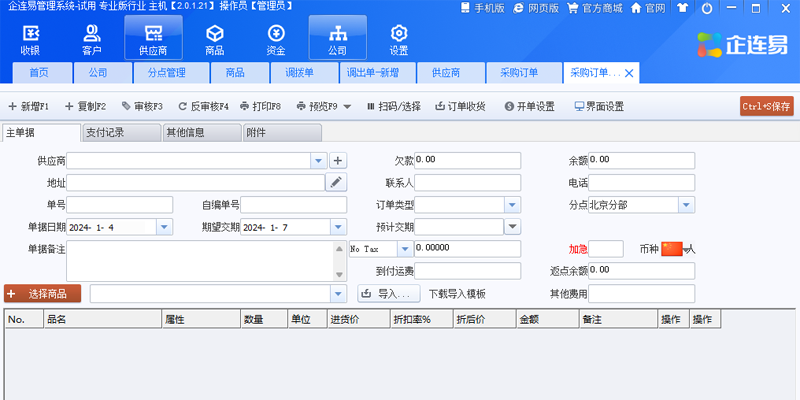Click the 品名 column header

pos(103,319)
